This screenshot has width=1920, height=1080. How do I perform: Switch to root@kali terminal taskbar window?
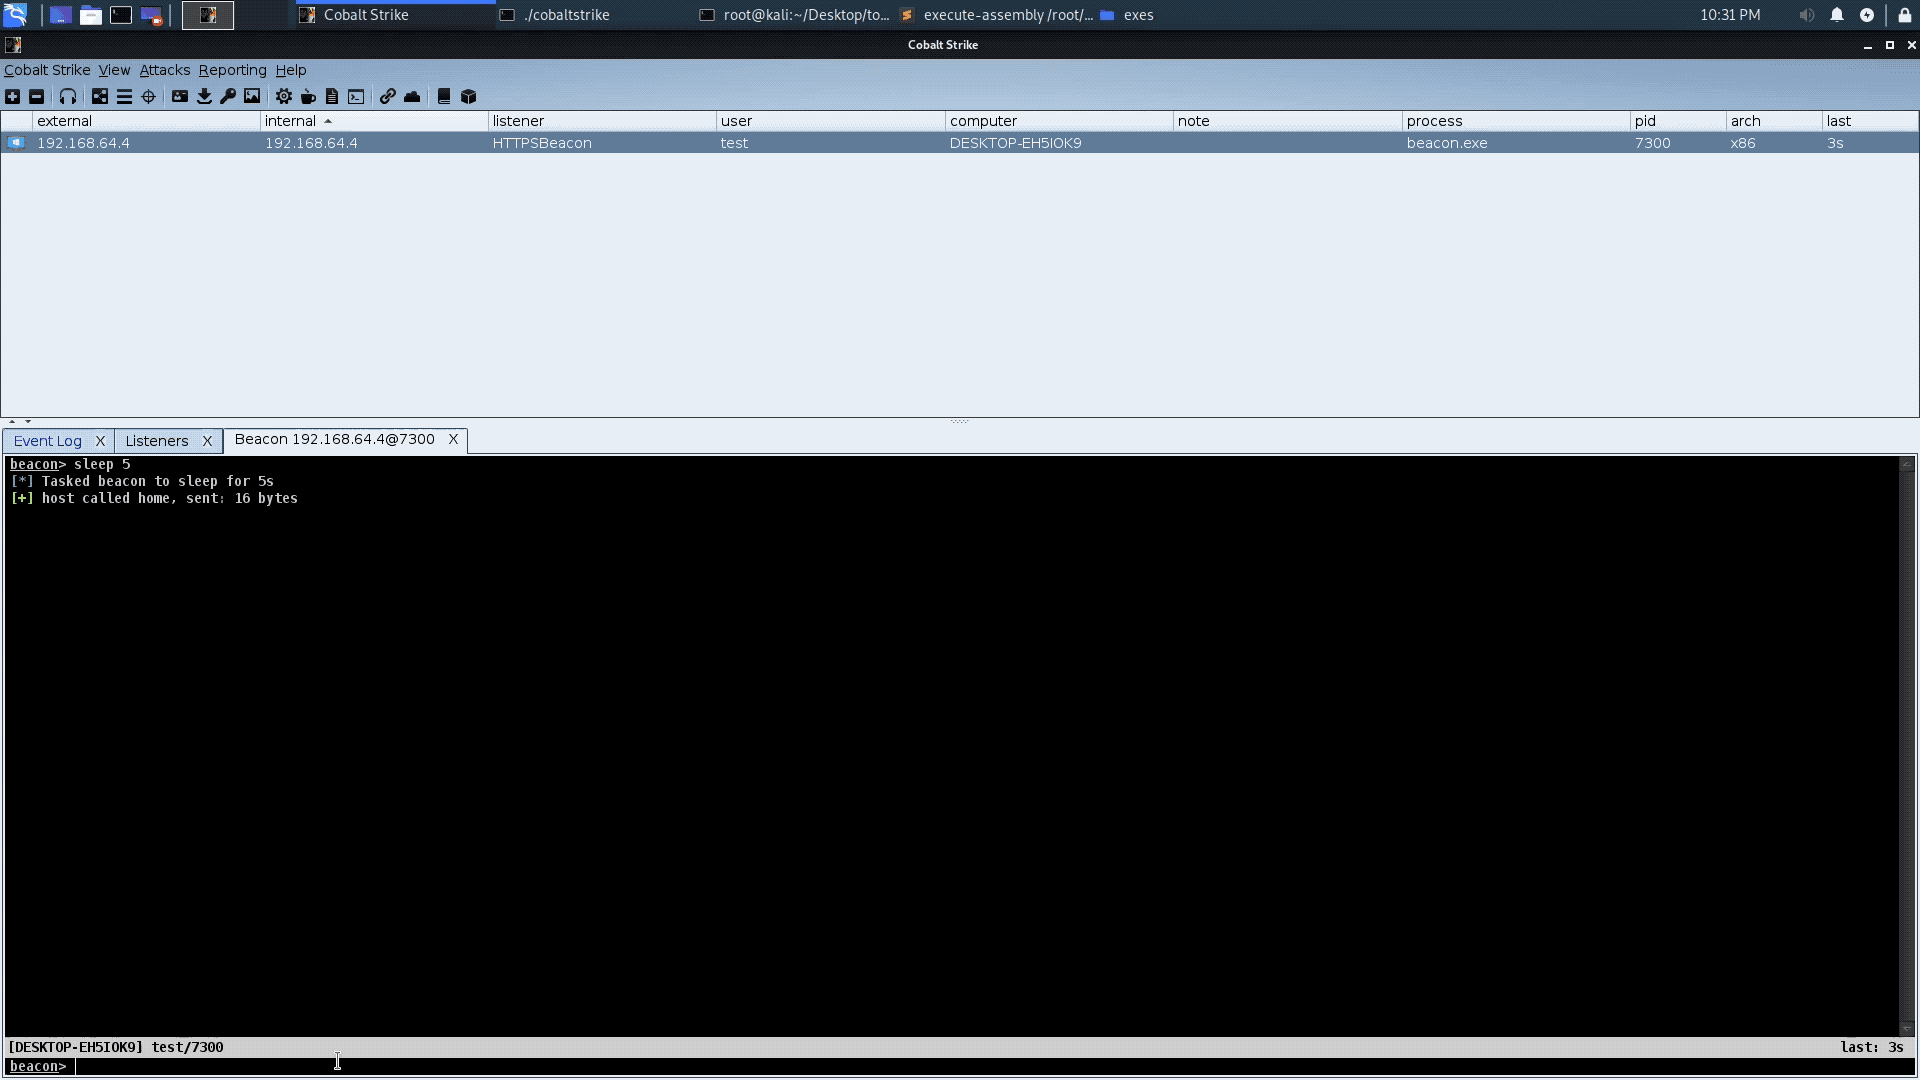pos(795,15)
